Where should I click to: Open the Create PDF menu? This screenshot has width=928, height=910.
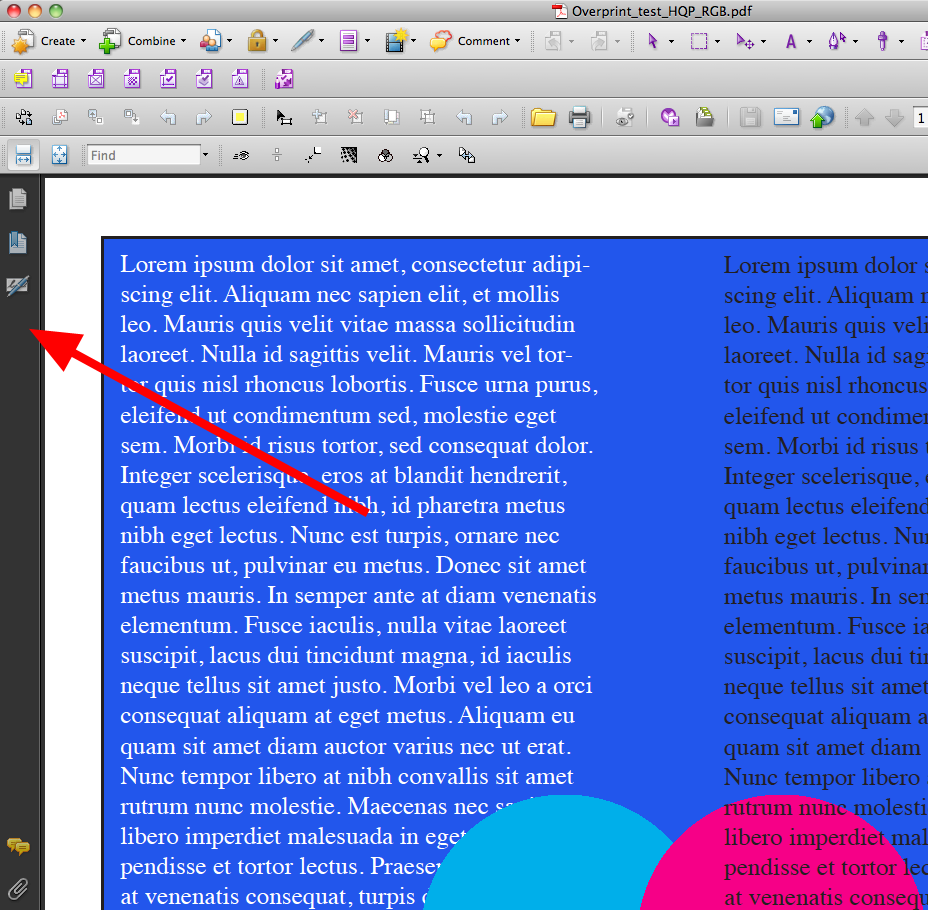pyautogui.click(x=50, y=41)
